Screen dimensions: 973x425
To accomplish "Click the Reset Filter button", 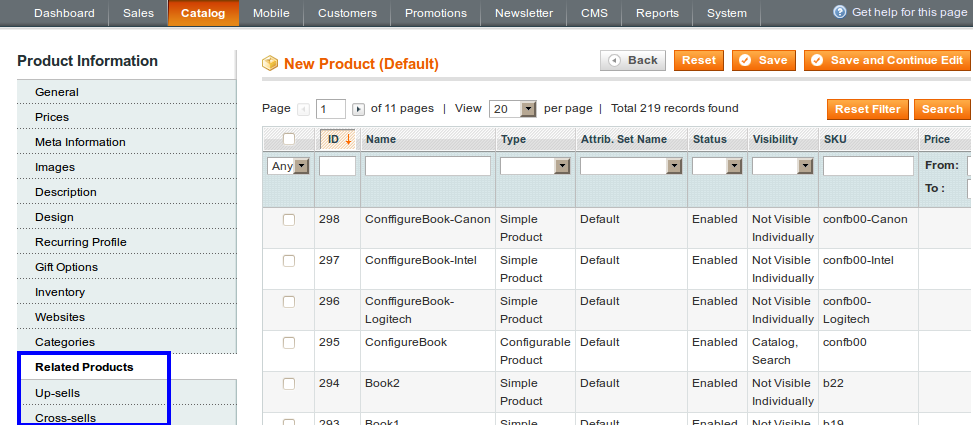I will click(868, 109).
